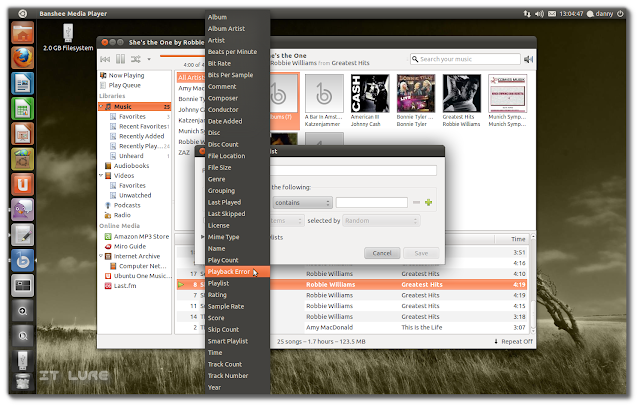640x408 pixels.
Task: Remove the condition with the minus icon
Action: [x=416, y=202]
